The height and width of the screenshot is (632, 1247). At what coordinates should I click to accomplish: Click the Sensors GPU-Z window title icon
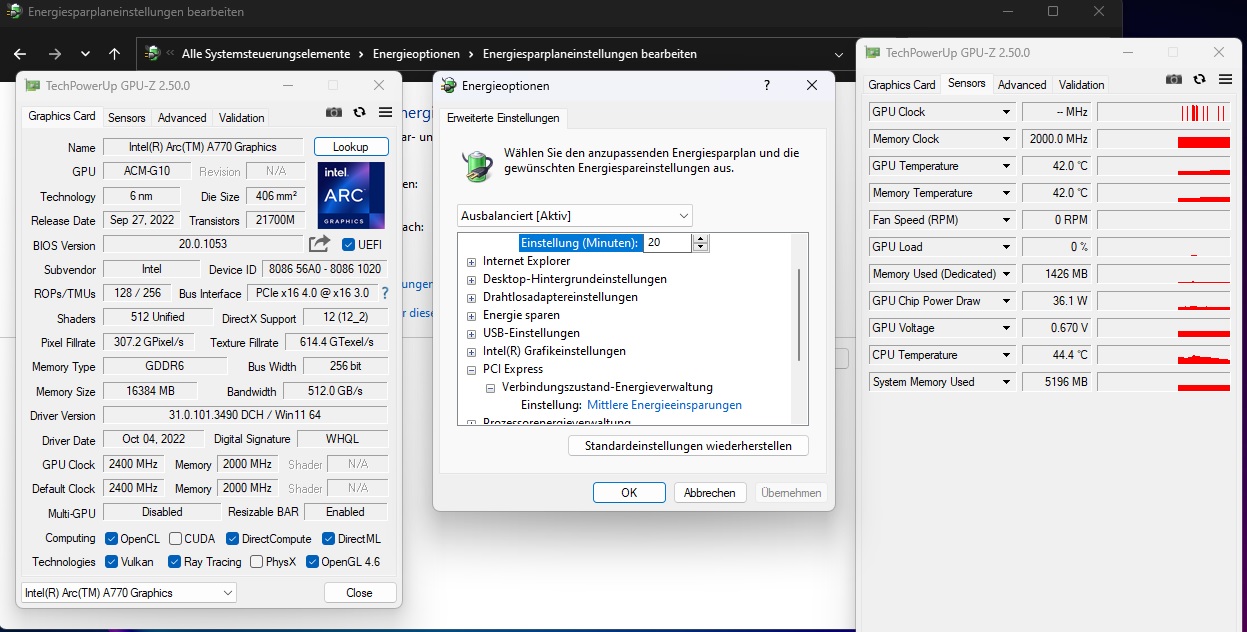(x=873, y=53)
